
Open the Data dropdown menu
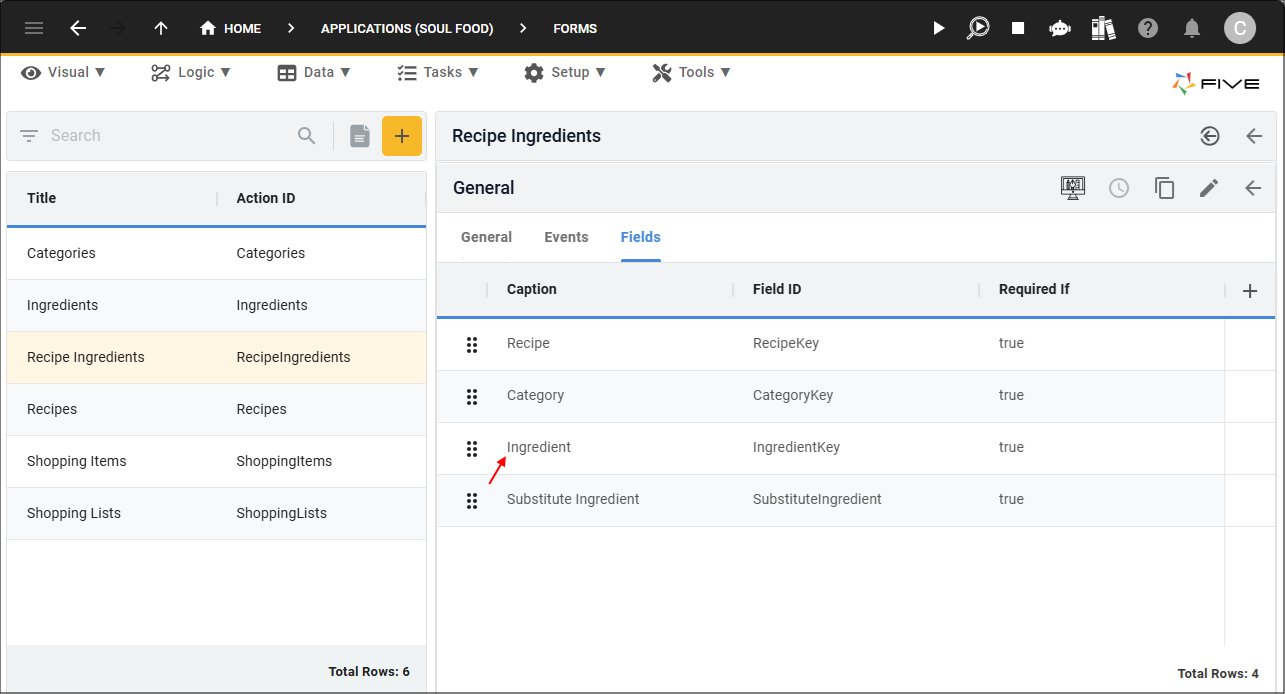click(314, 72)
